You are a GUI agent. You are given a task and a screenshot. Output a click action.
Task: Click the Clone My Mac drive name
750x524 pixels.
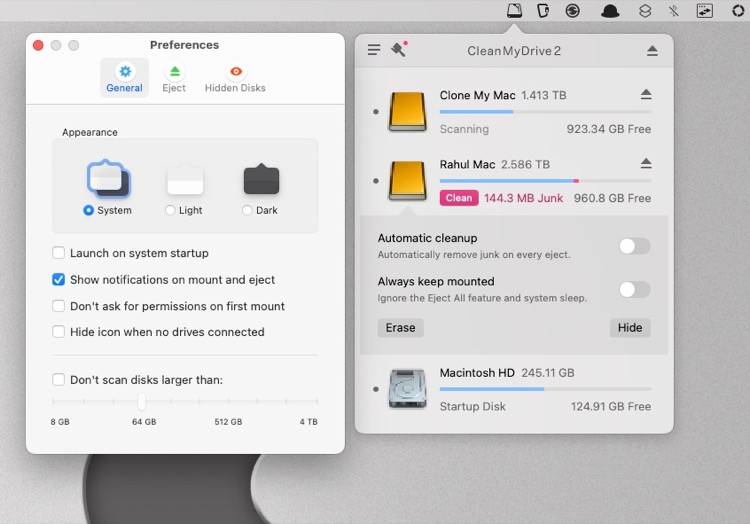click(x=477, y=96)
